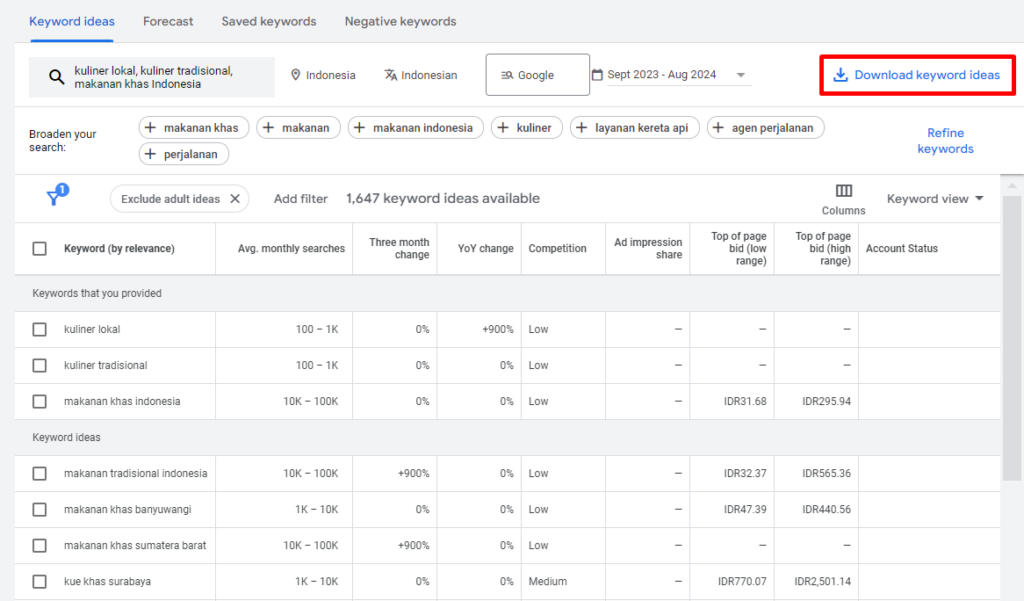
Task: Check the box for kuliner lokal
Action: [40, 329]
